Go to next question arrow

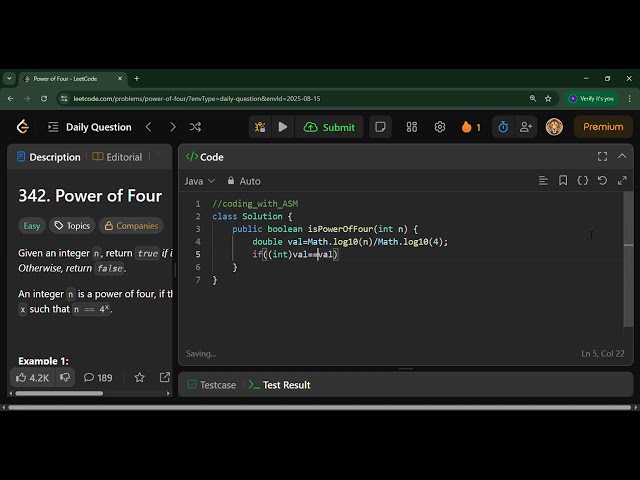[x=173, y=127]
